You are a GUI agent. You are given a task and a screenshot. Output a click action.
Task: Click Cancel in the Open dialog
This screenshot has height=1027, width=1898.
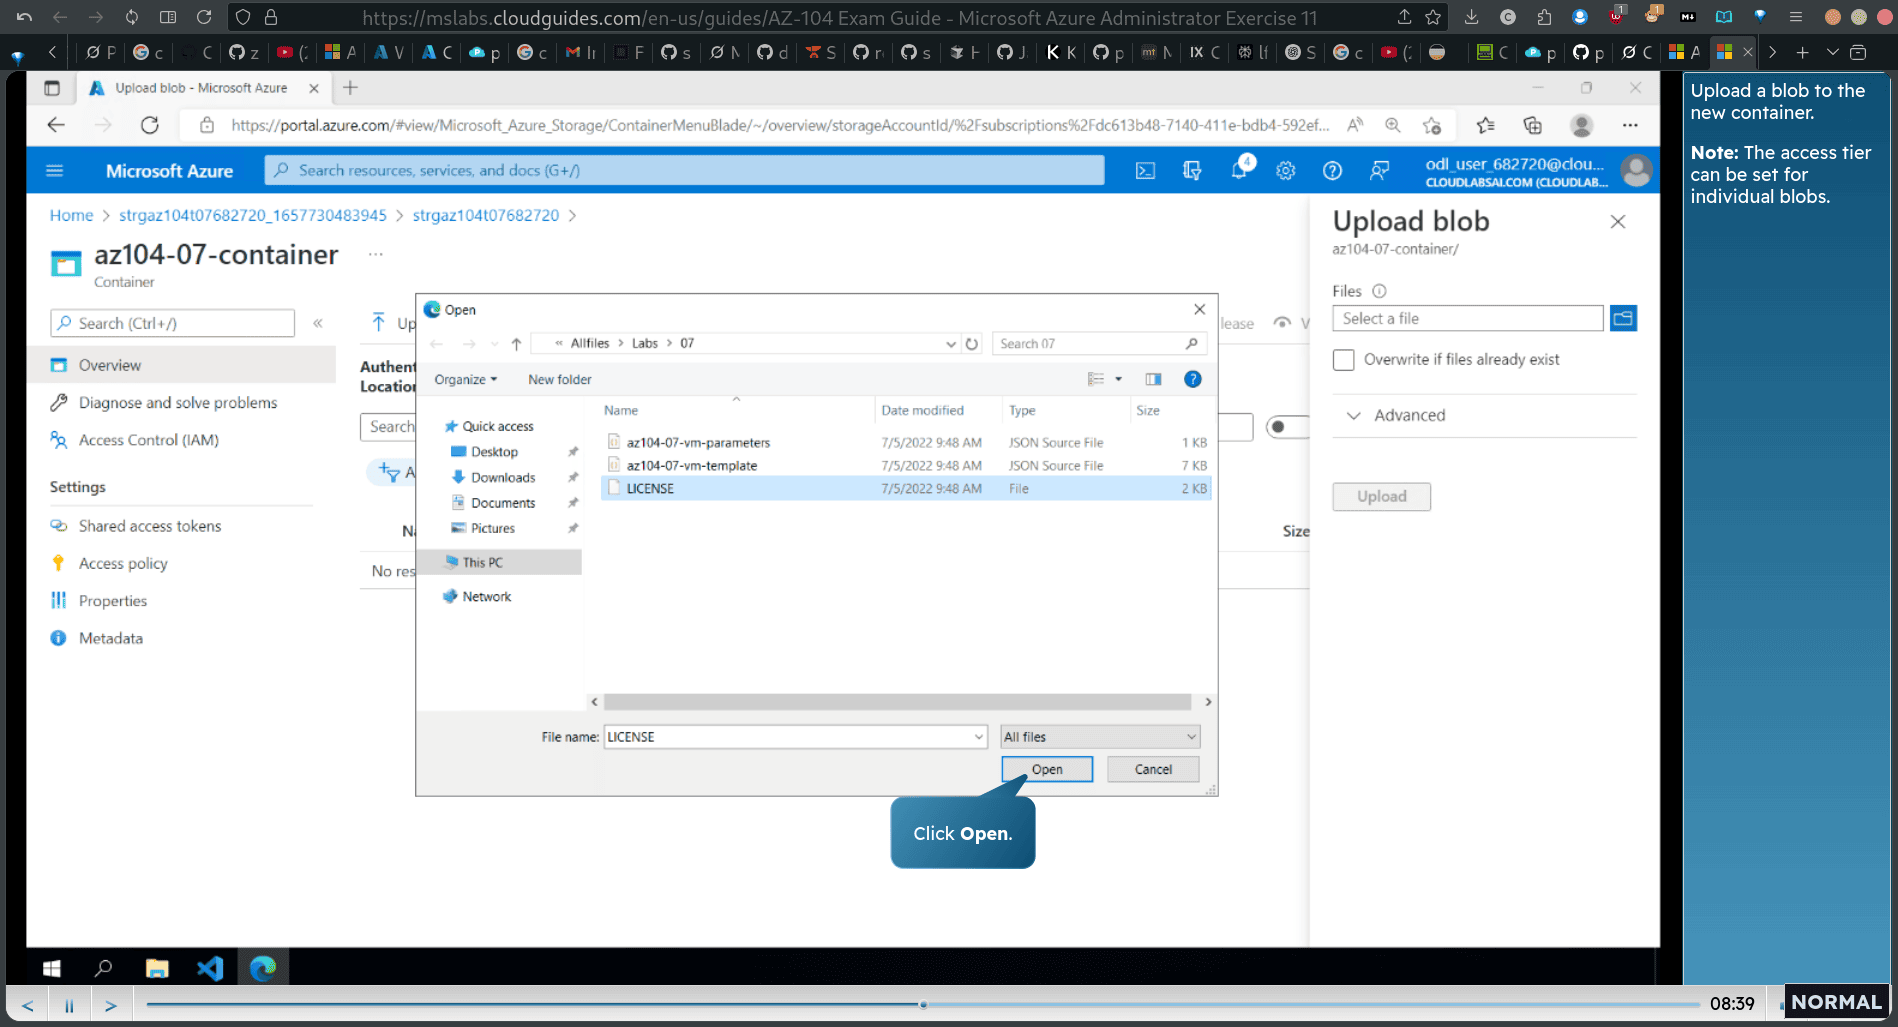(x=1153, y=769)
